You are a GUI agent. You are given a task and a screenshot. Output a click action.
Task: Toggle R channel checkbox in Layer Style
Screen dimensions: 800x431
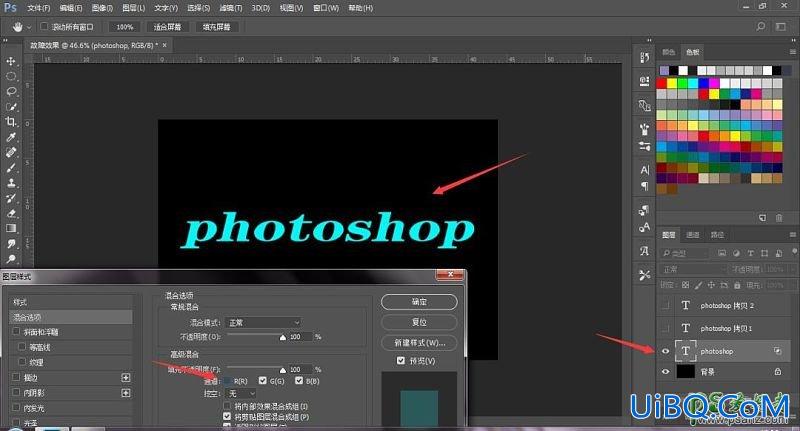coord(228,381)
